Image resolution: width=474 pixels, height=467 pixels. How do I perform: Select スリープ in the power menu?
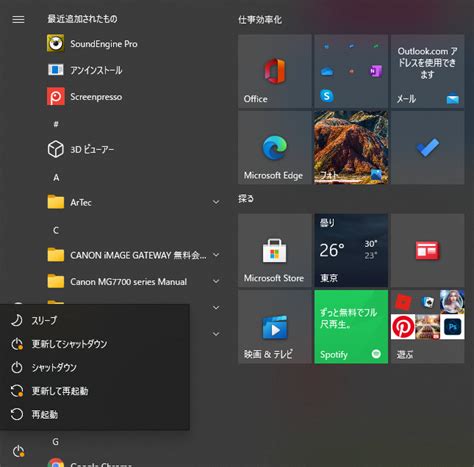[95, 320]
